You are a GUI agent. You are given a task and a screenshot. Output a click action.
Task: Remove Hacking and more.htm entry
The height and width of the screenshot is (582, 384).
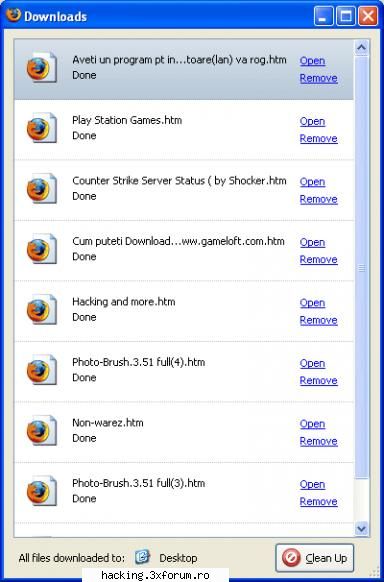pos(318,320)
